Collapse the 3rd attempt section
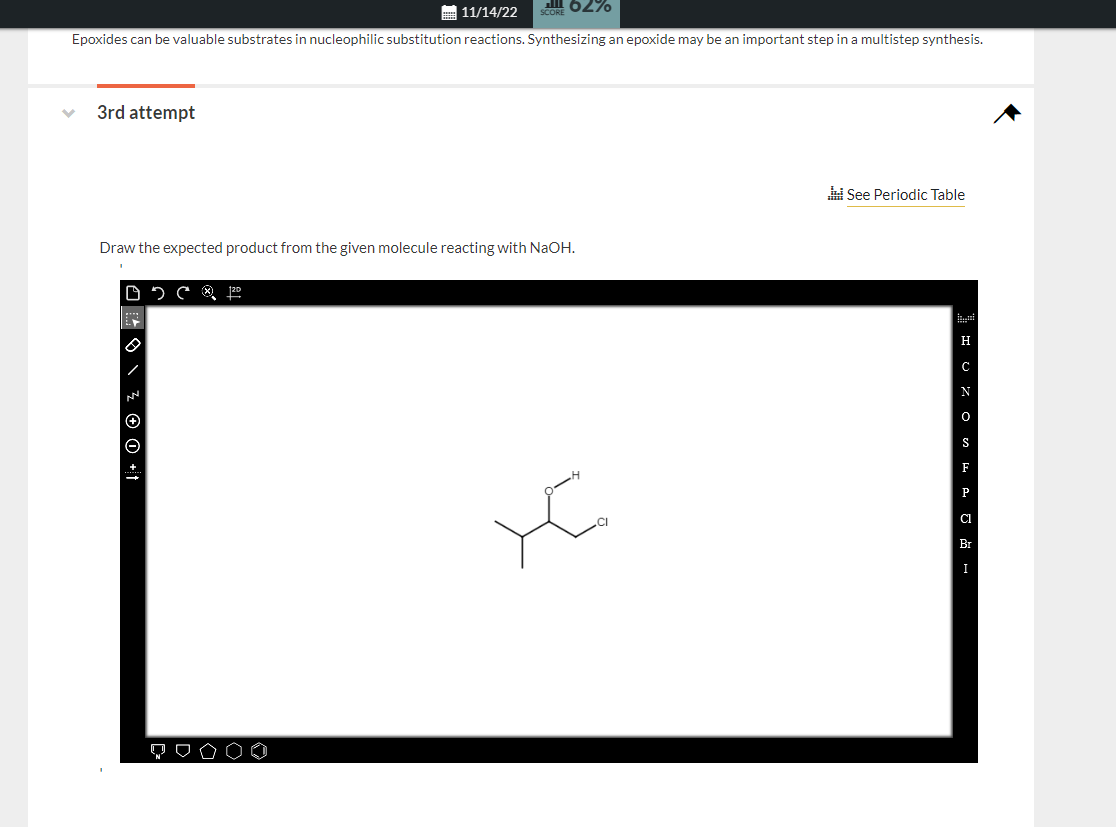This screenshot has height=827, width=1116. [68, 112]
